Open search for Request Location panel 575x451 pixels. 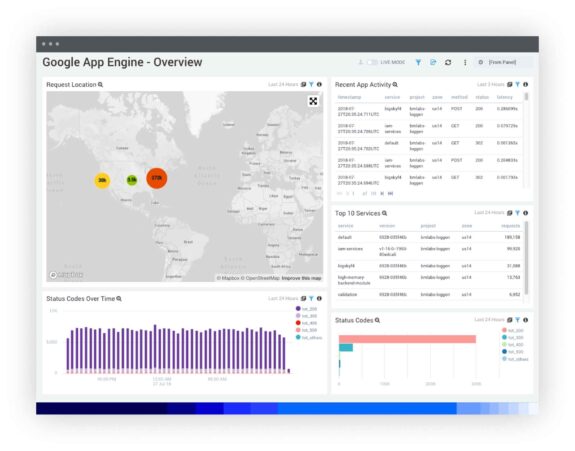click(x=100, y=85)
